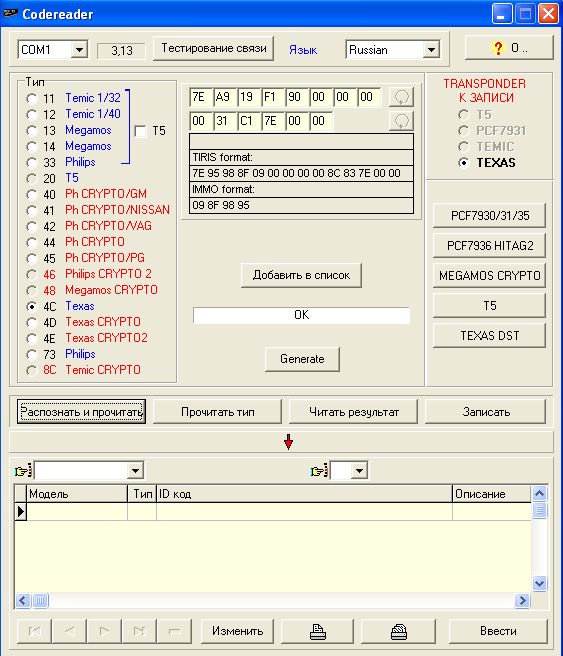Open the COM1 port dropdown
Viewport: 563px width, 656px height.
pos(79,50)
